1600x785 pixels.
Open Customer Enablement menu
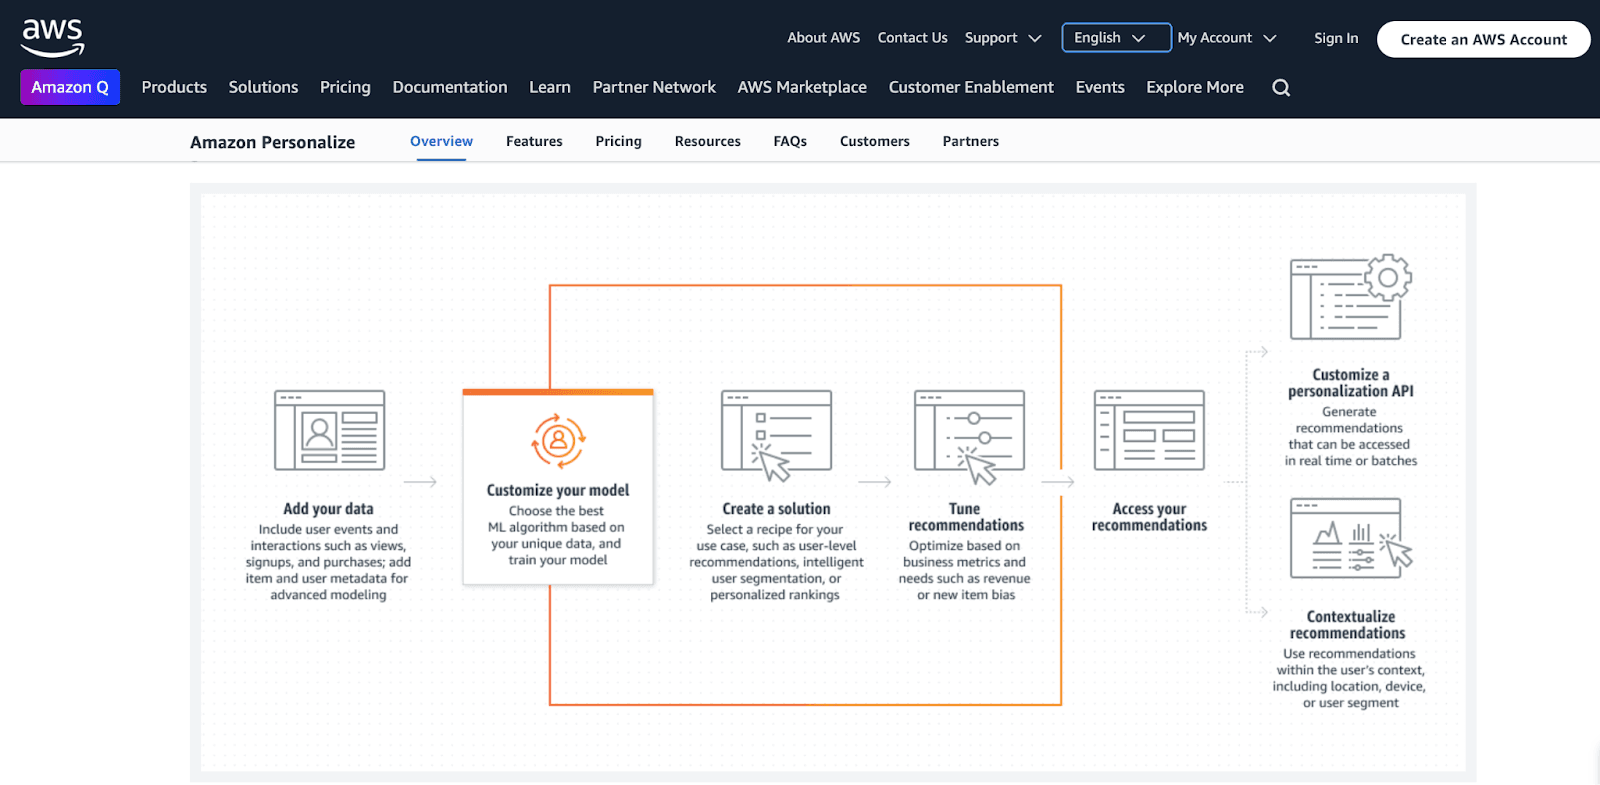tap(971, 87)
